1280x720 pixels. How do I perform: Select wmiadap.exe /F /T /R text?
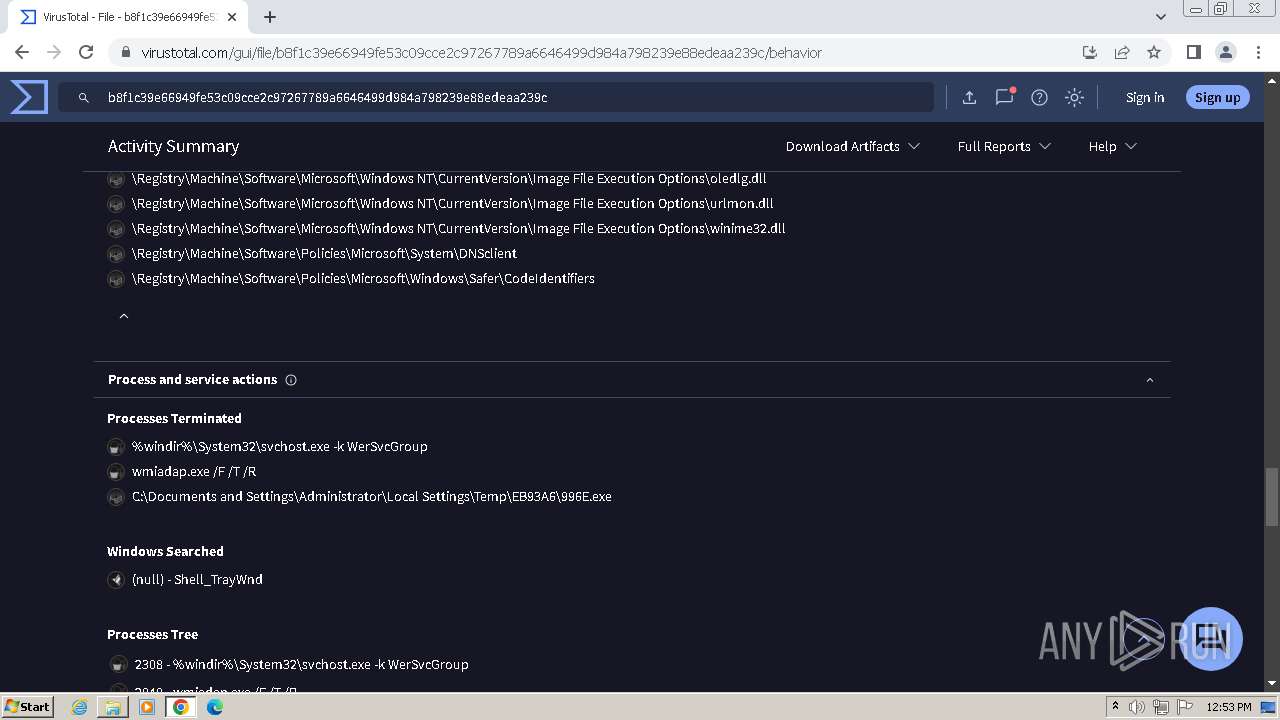click(194, 471)
